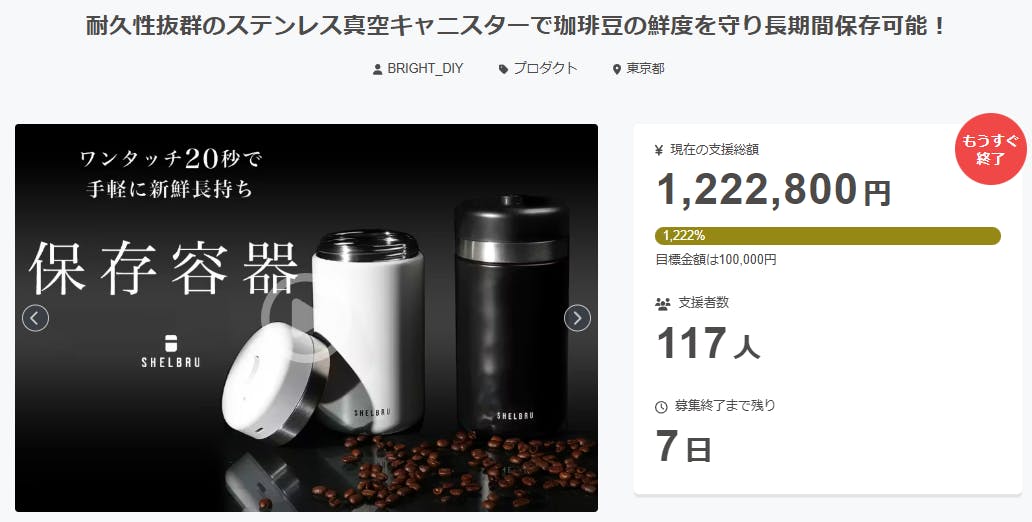This screenshot has width=1032, height=522.
Task: Click the 1,222% funding progress bar
Action: click(x=827, y=236)
